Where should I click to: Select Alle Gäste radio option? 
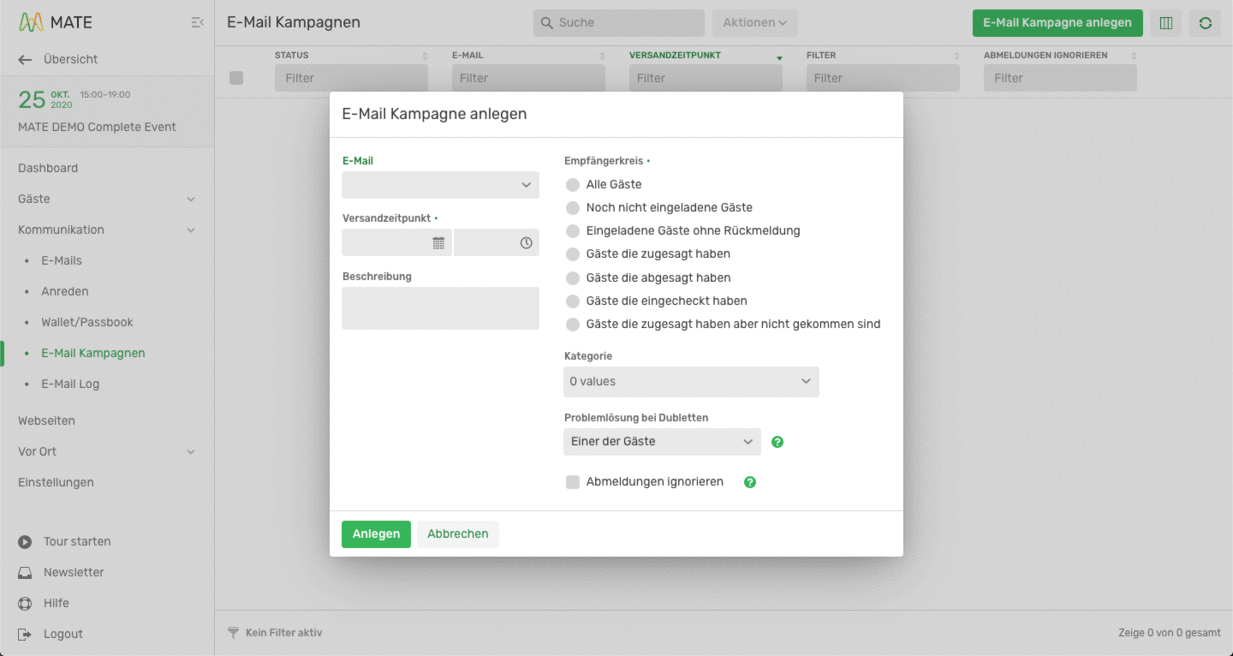click(573, 185)
